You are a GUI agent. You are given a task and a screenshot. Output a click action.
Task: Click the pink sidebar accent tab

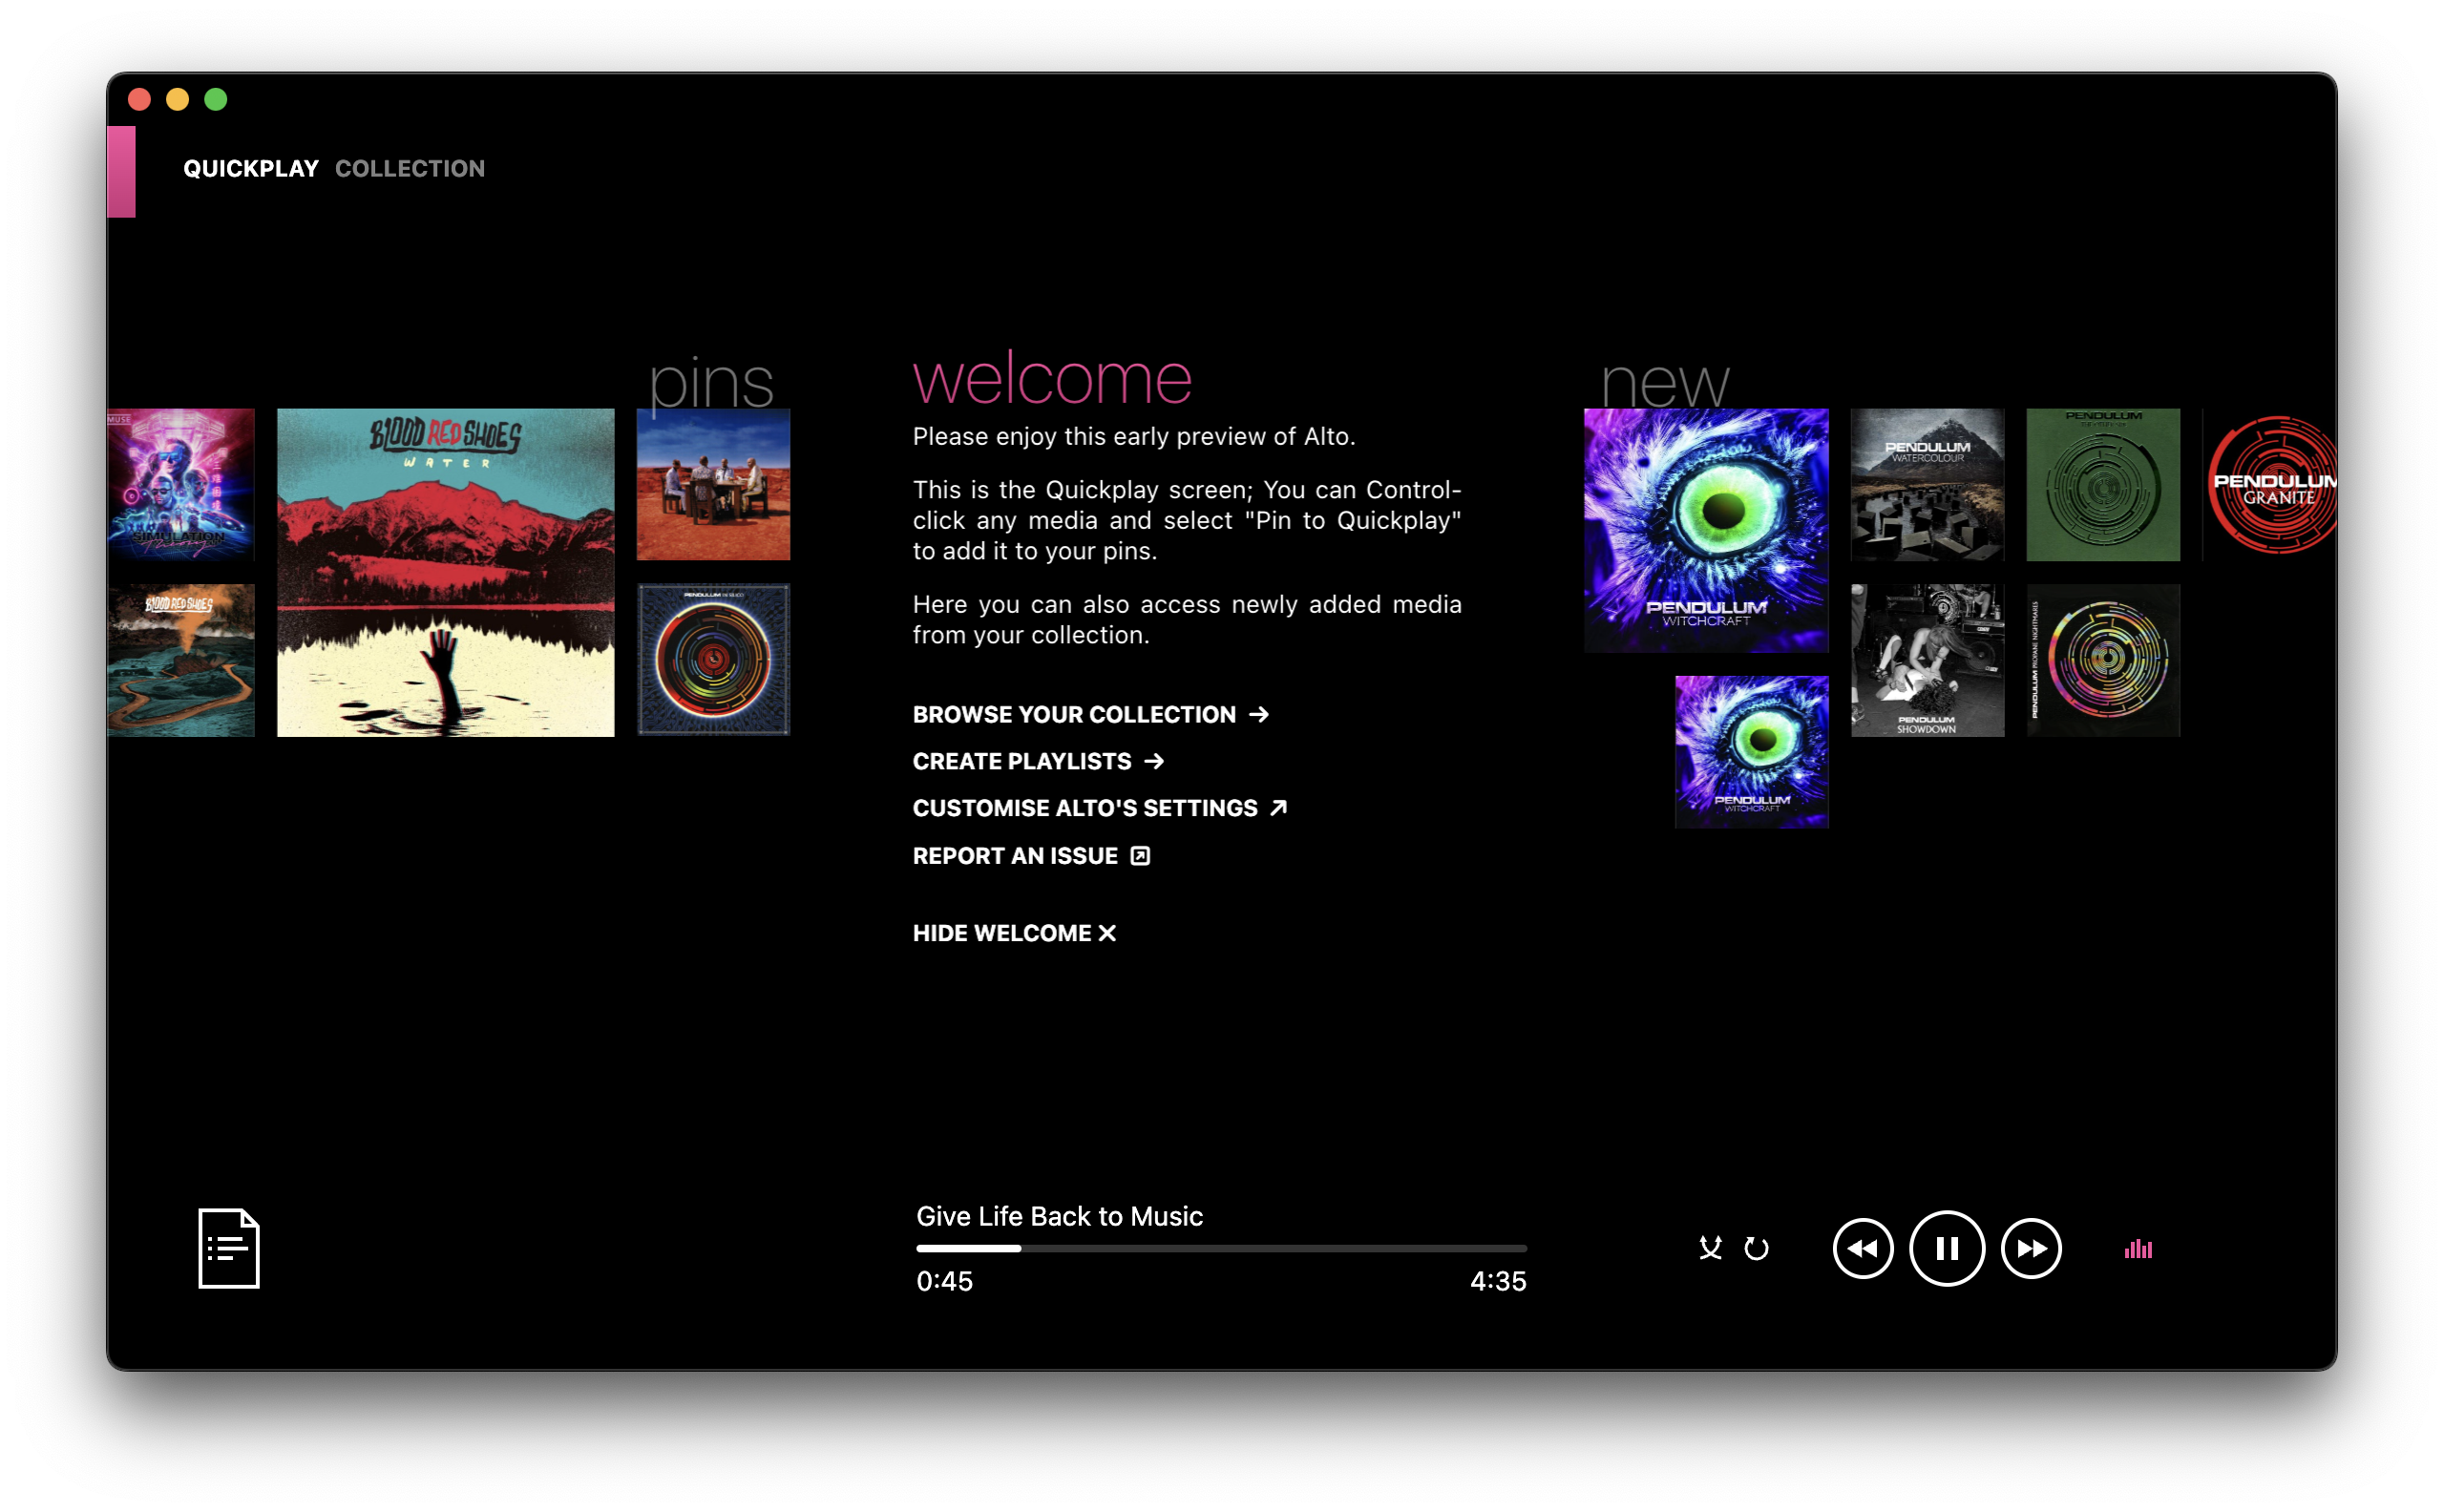pos(121,171)
